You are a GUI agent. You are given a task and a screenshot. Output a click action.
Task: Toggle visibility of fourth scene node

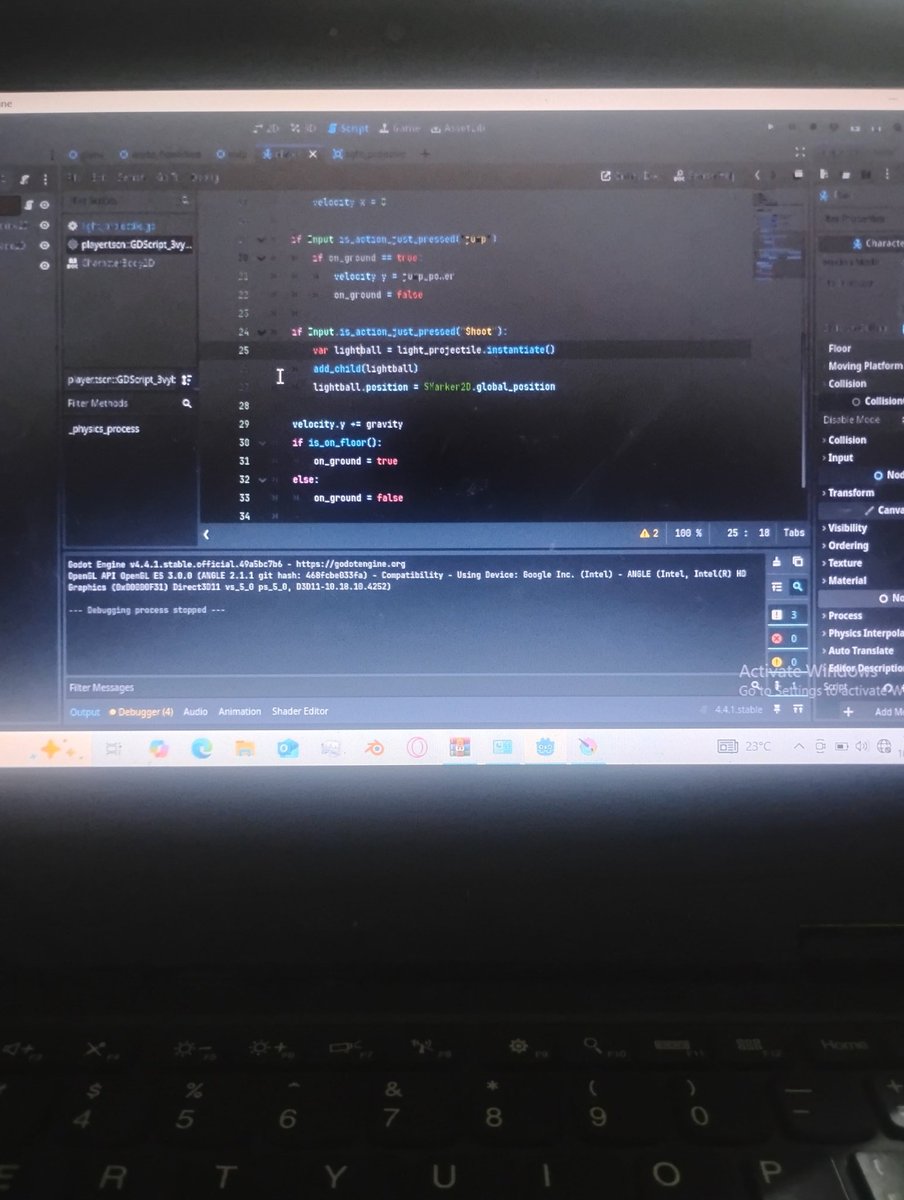click(x=44, y=266)
